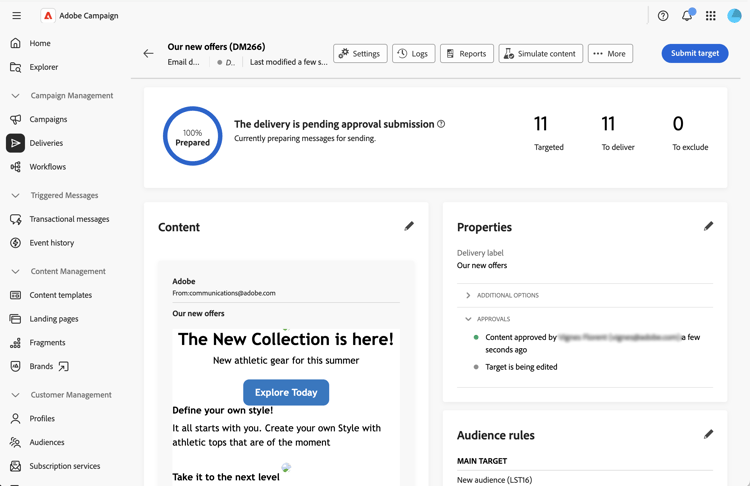Click the Home icon in sidebar

coord(15,43)
